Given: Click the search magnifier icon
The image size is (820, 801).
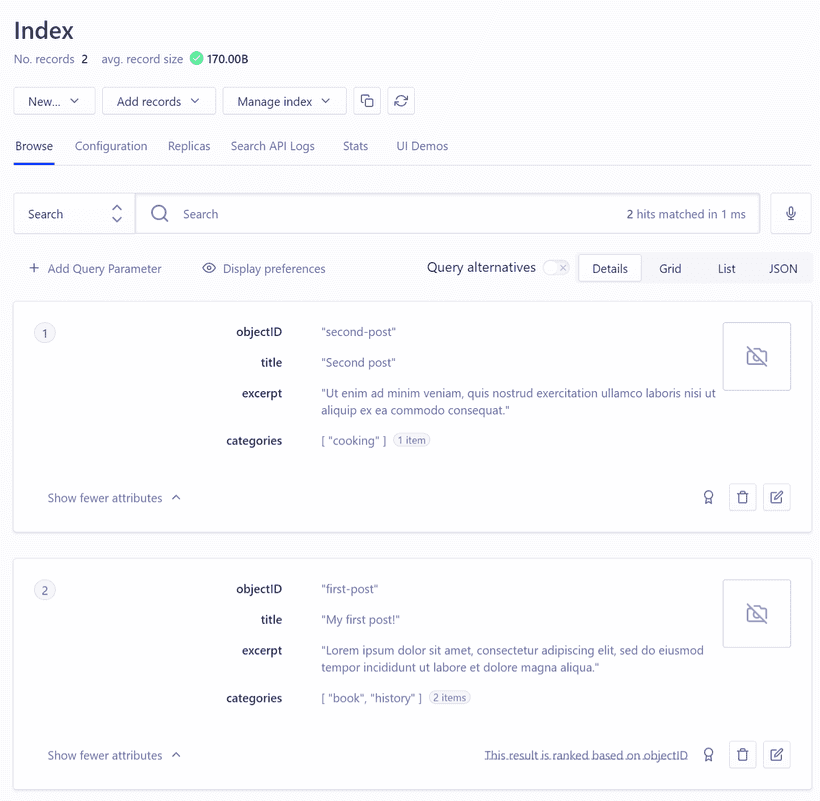Looking at the screenshot, I should tap(159, 213).
